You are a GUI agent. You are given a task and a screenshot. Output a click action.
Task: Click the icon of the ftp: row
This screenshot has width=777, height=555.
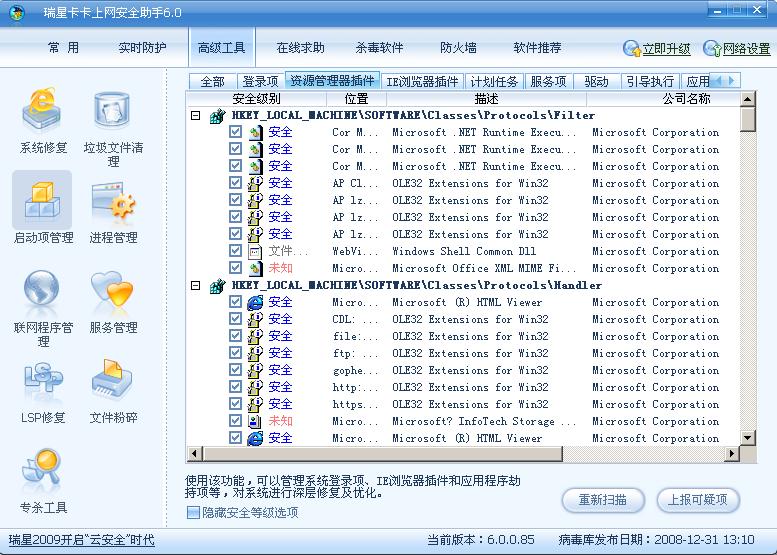click(x=255, y=353)
